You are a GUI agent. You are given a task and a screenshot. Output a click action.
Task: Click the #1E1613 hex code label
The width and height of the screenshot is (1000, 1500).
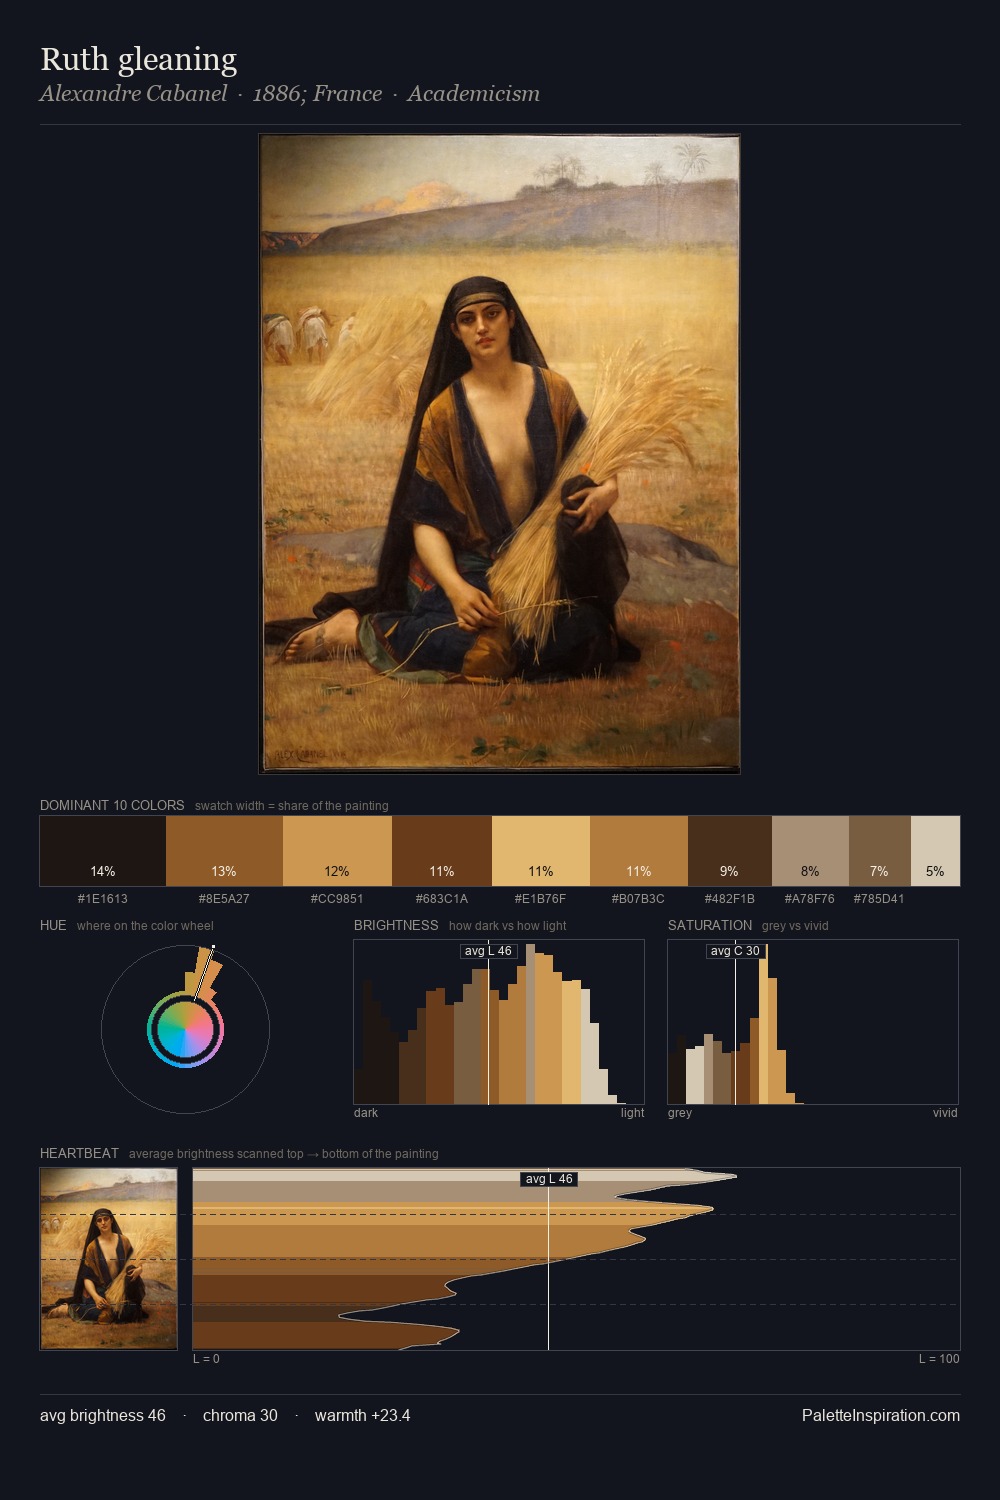[103, 899]
